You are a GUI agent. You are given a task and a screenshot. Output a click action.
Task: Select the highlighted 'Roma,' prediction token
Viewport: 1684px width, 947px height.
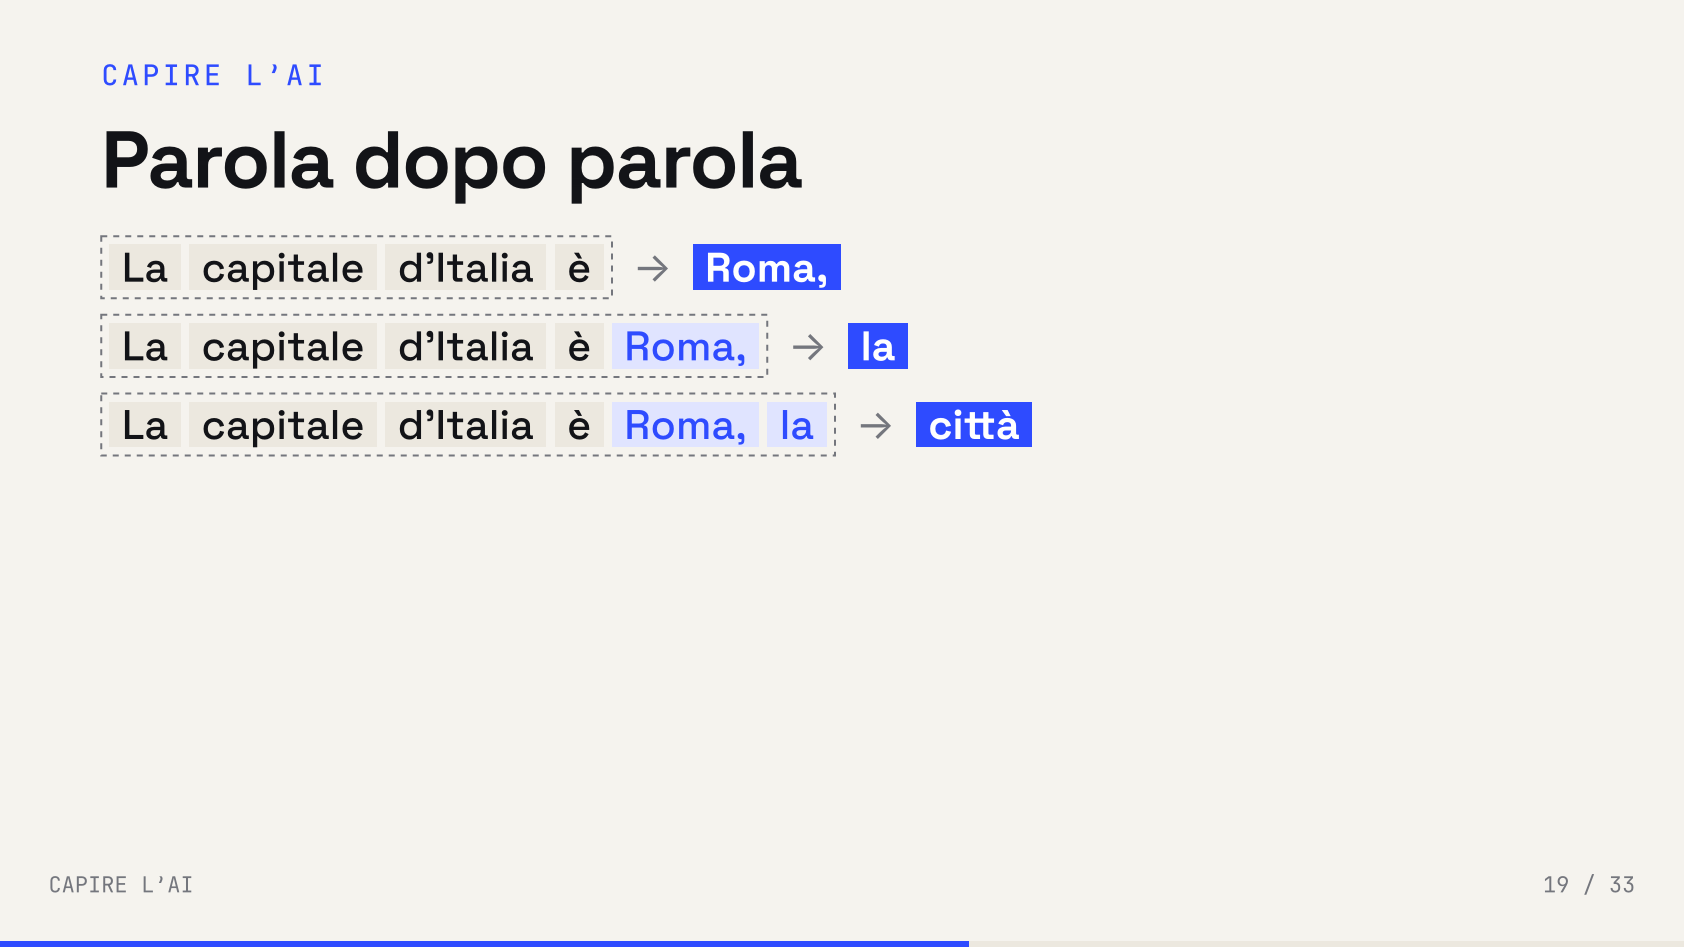pos(767,267)
